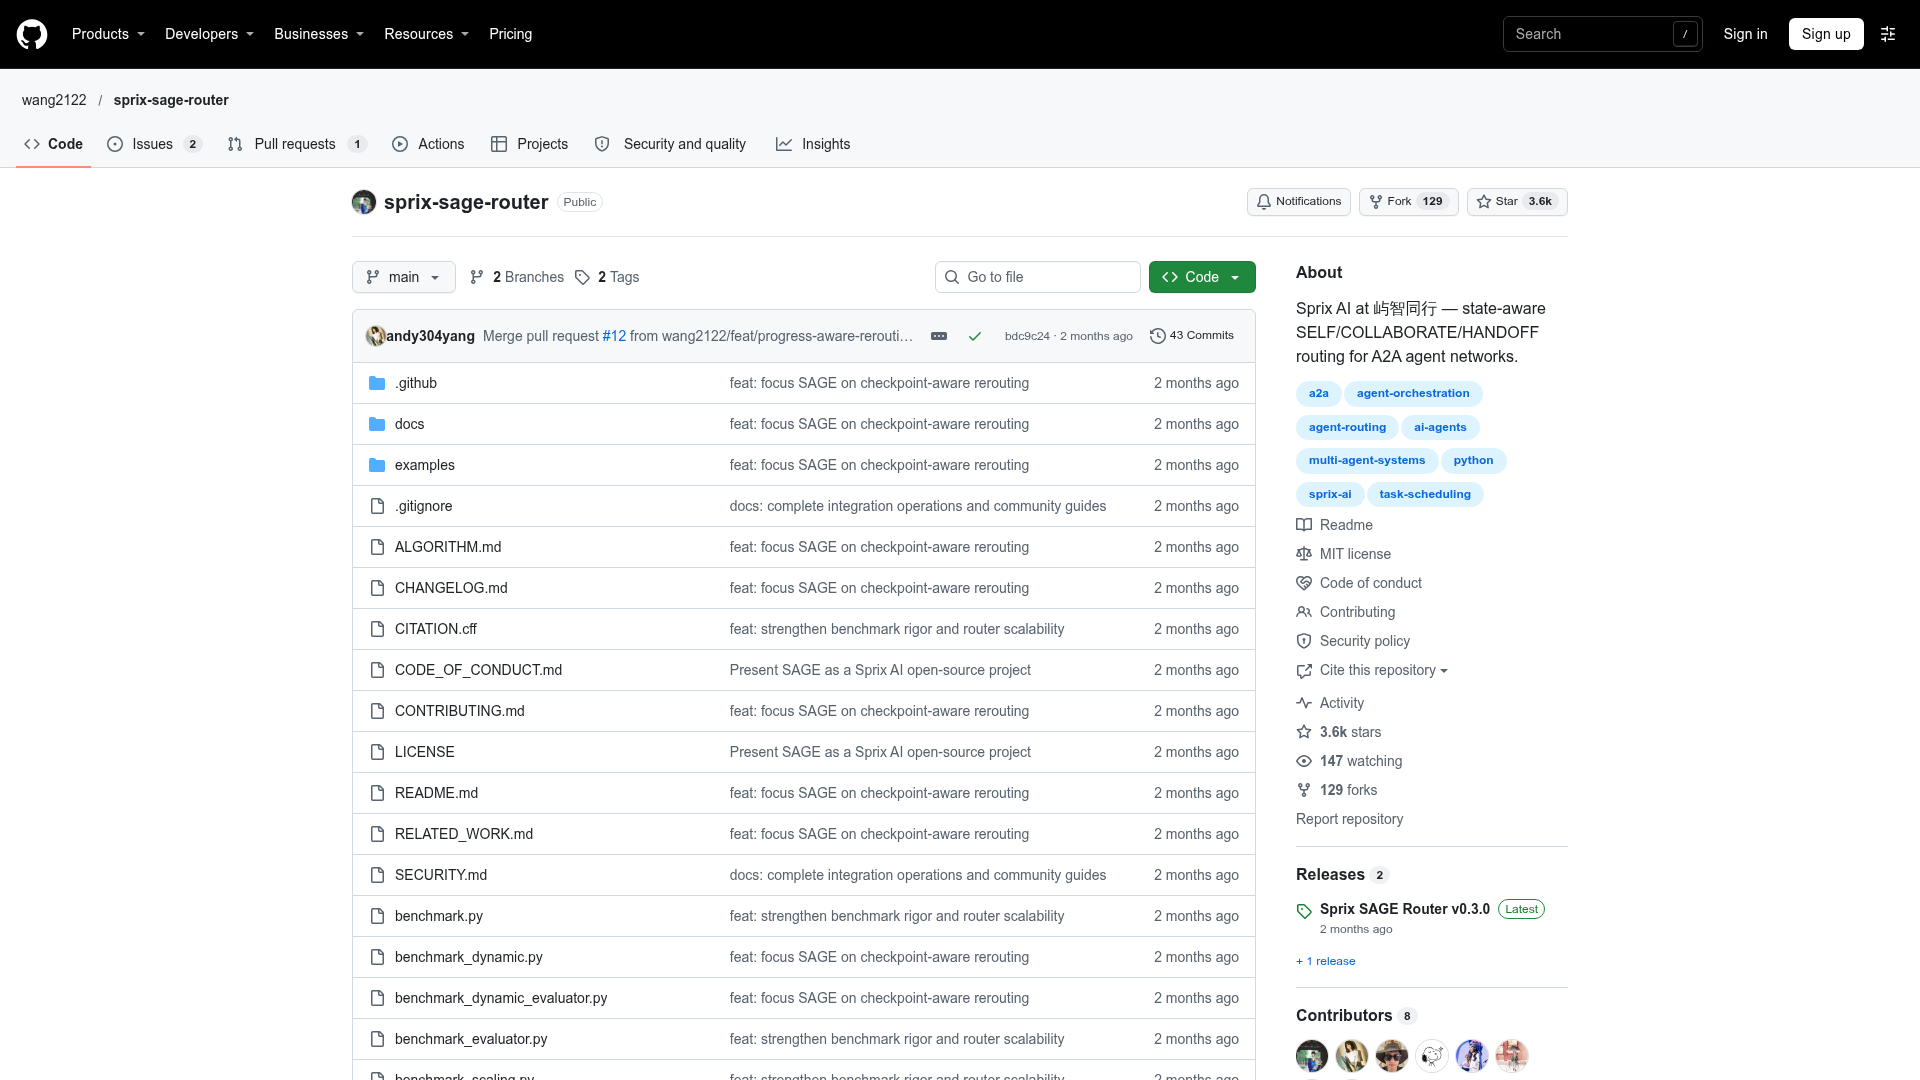Select the agent-orchestration topic tag

point(1413,393)
